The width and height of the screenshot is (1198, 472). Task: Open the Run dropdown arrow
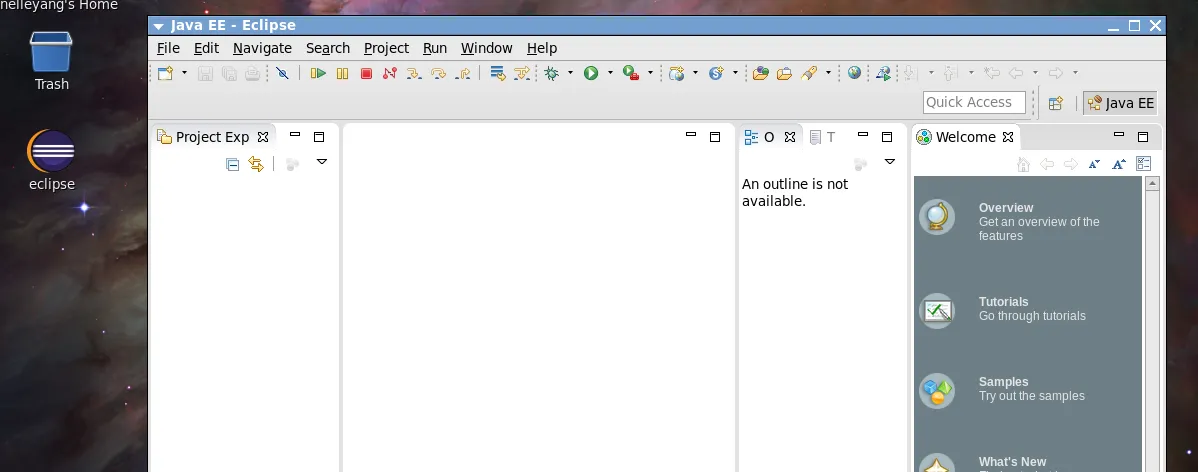tap(610, 73)
